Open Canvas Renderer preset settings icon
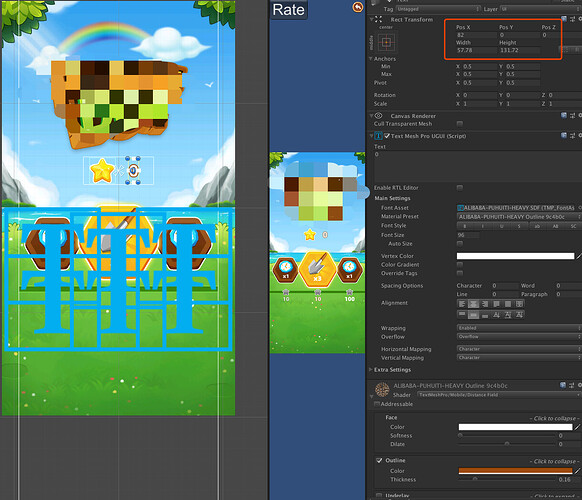The width and height of the screenshot is (582, 500). pyautogui.click(x=572, y=115)
